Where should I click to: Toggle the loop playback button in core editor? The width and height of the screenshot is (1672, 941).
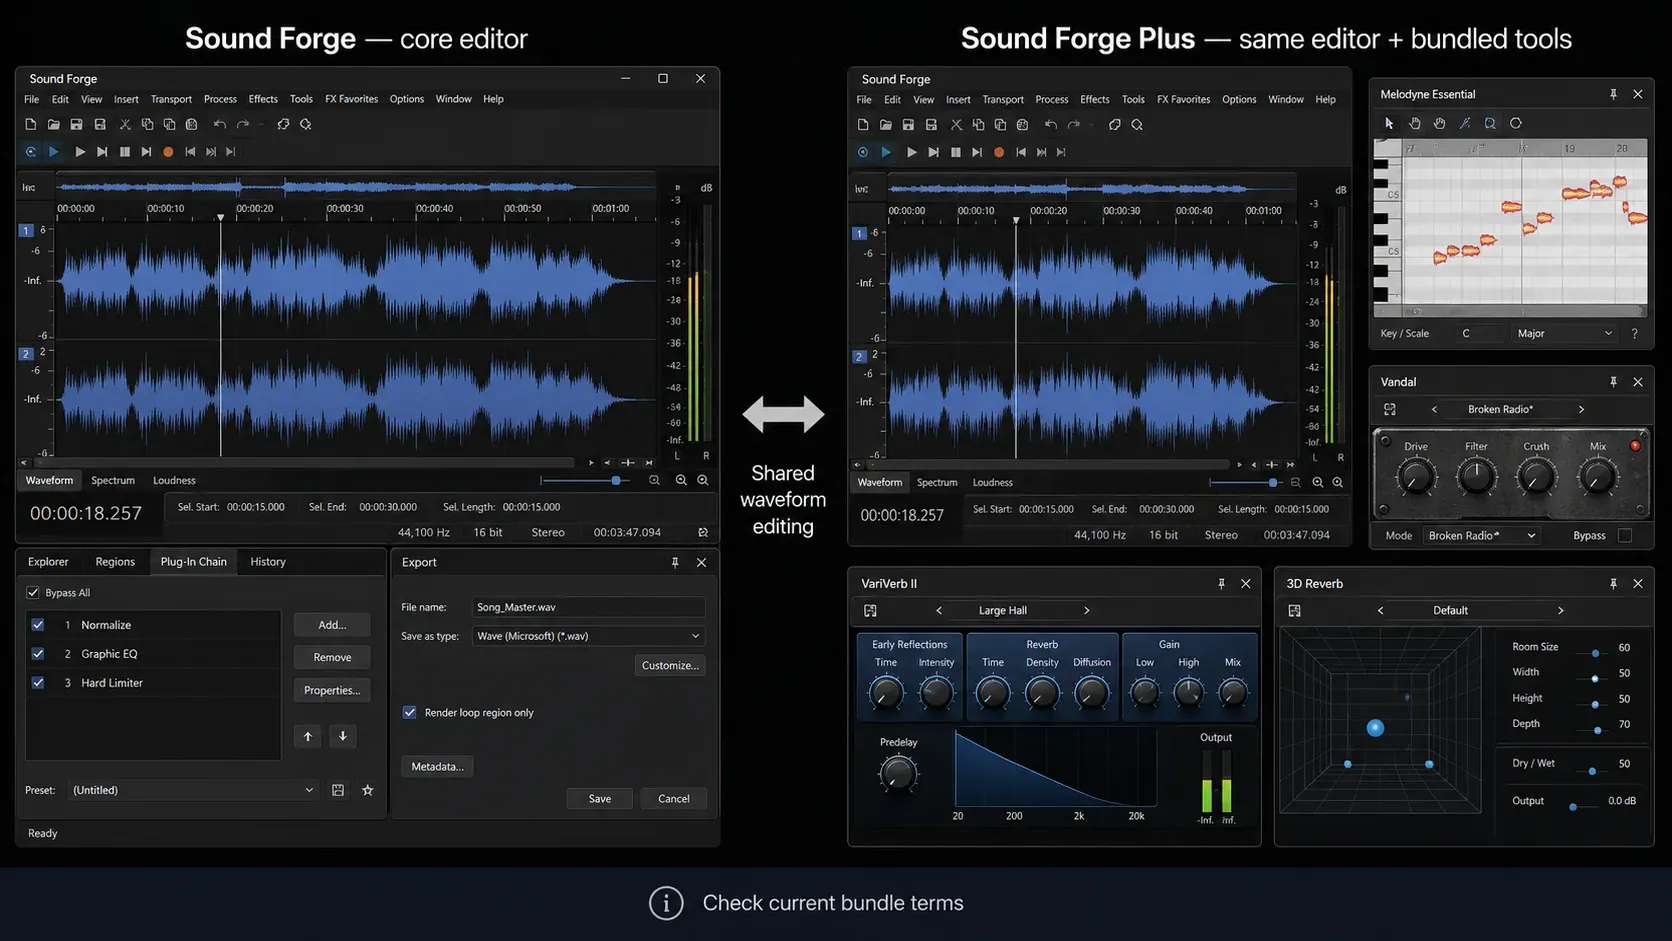31,152
